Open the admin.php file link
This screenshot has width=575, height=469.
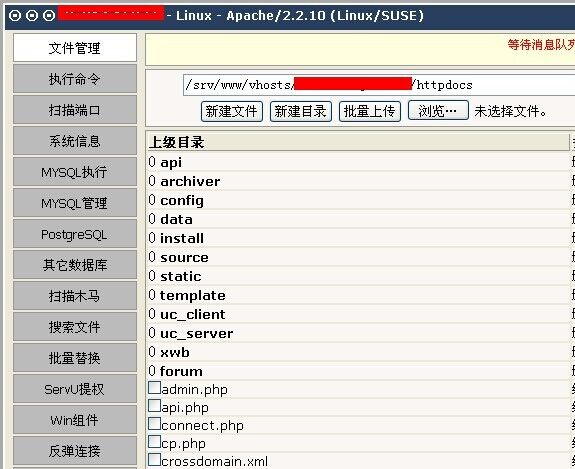click(194, 389)
